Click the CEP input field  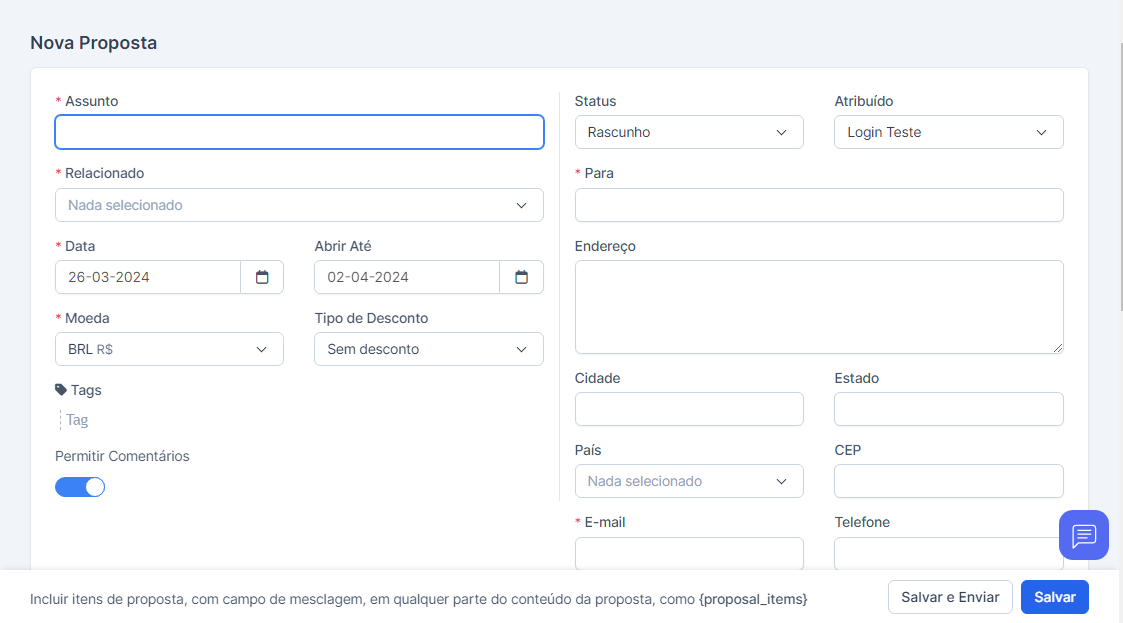coord(948,481)
